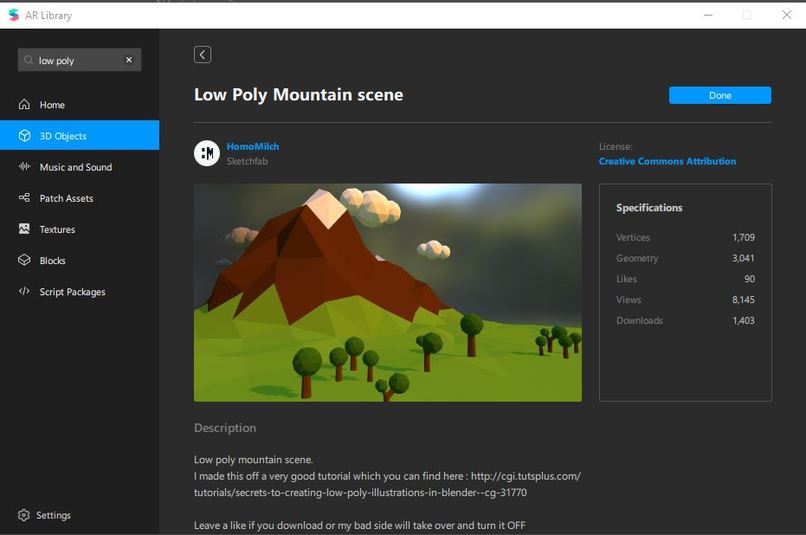This screenshot has height=535, width=806.
Task: Open the Blocks label
Action: coord(52,261)
